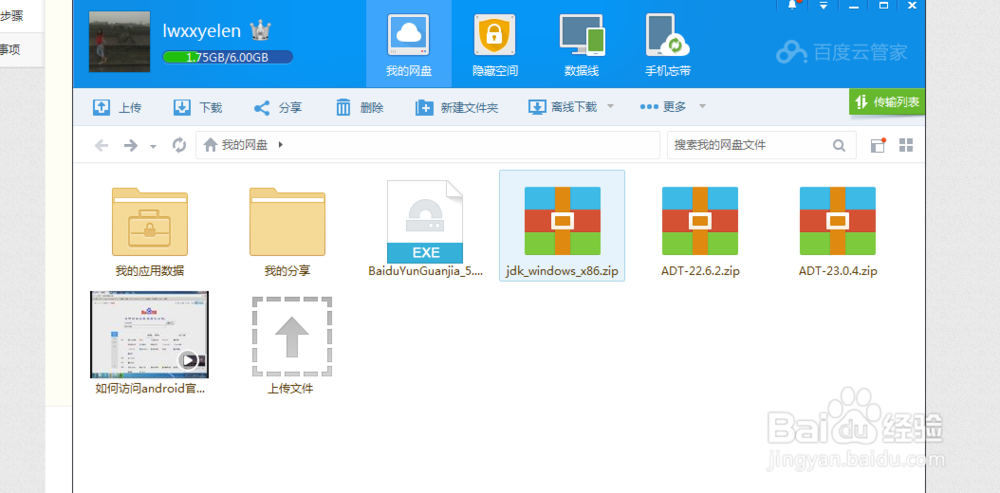Click the 分享 share button
The image size is (1000, 493).
(278, 107)
